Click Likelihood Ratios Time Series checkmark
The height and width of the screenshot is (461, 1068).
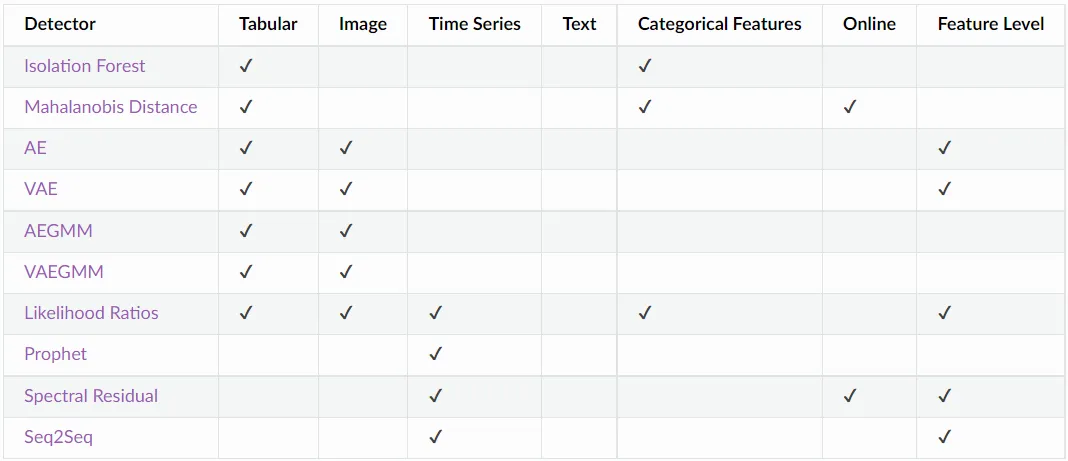point(436,313)
